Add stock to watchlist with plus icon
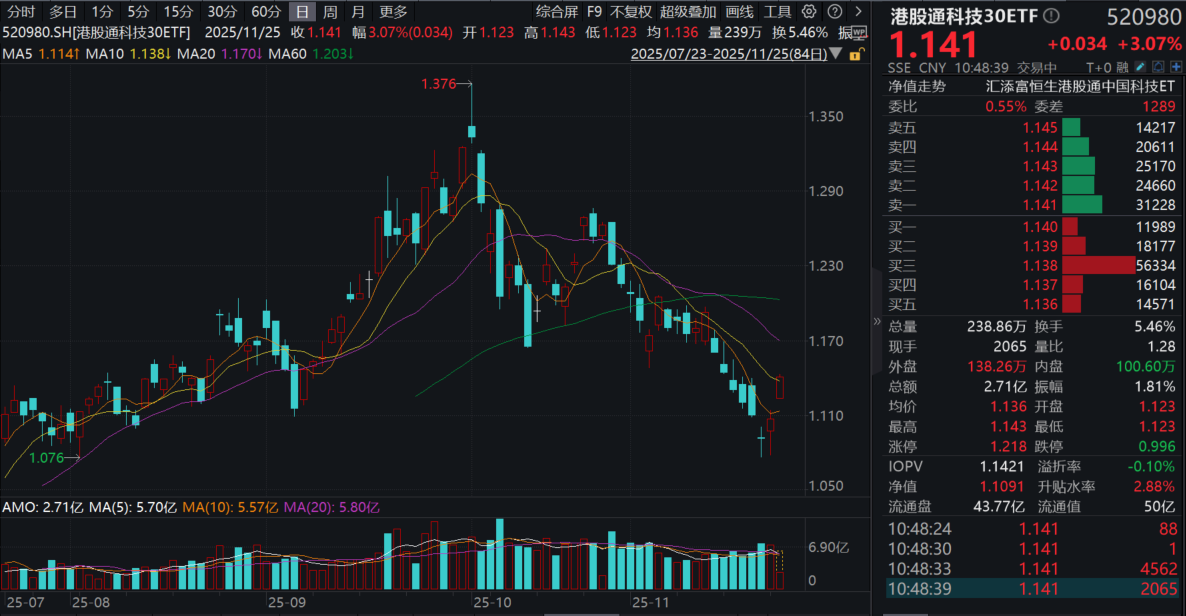The width and height of the screenshot is (1186, 616). [1175, 64]
